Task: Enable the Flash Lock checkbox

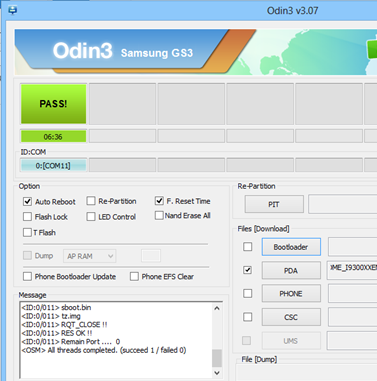Action: point(27,217)
